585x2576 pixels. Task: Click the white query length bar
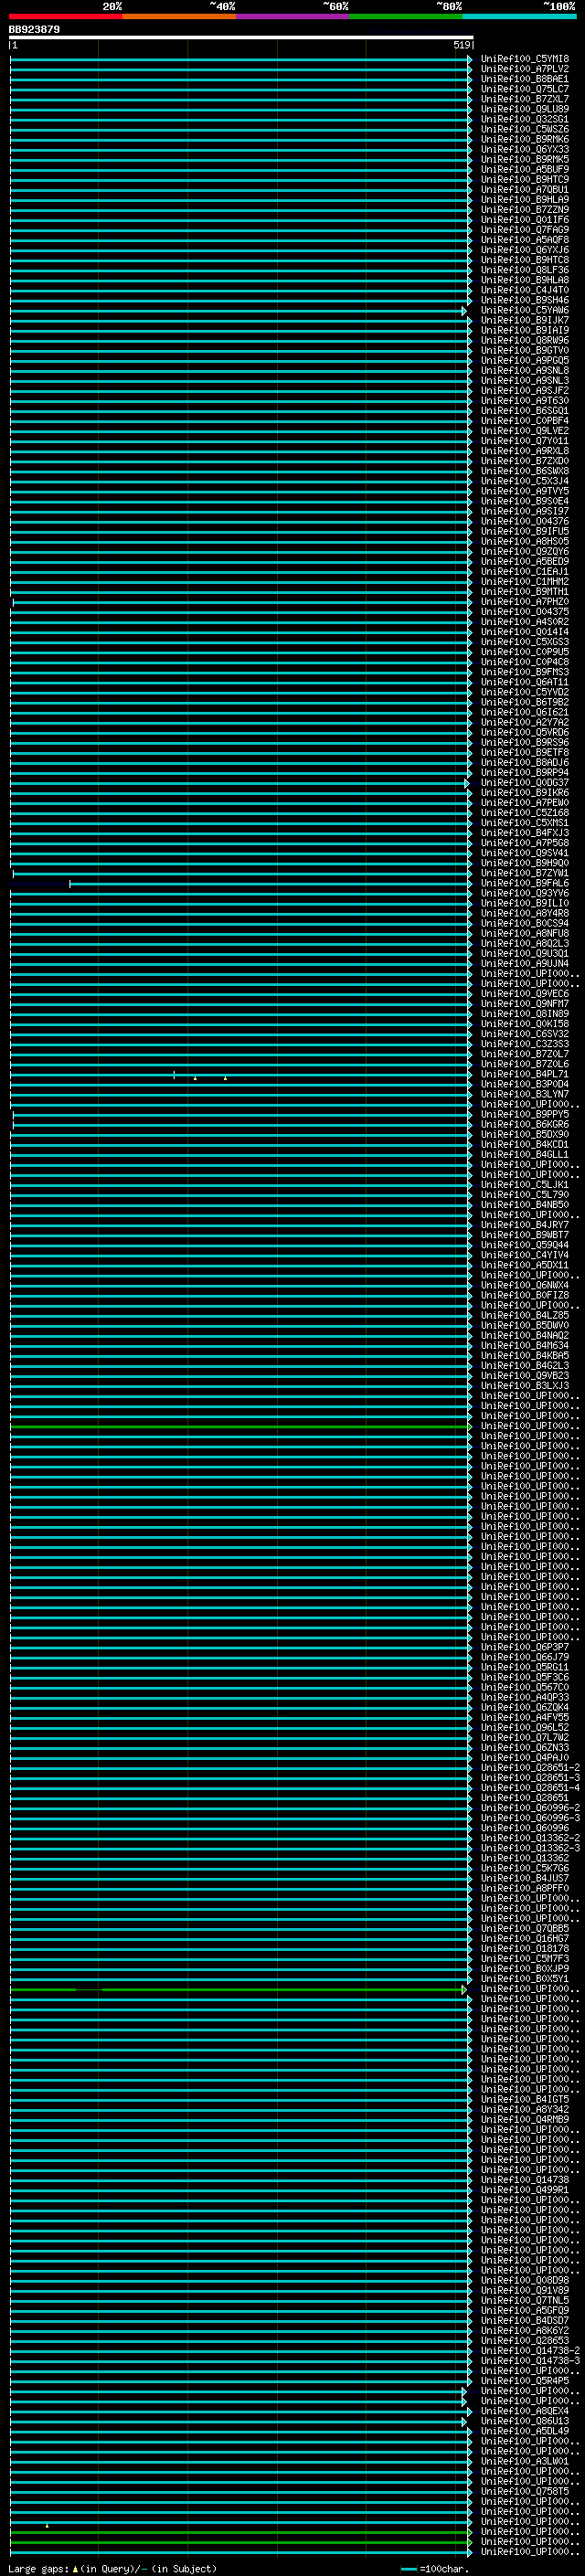point(241,38)
